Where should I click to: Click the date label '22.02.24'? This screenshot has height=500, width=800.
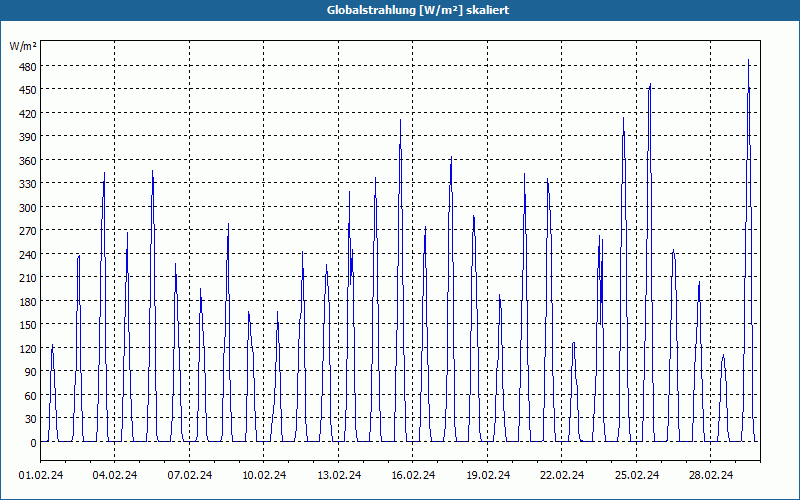562,475
